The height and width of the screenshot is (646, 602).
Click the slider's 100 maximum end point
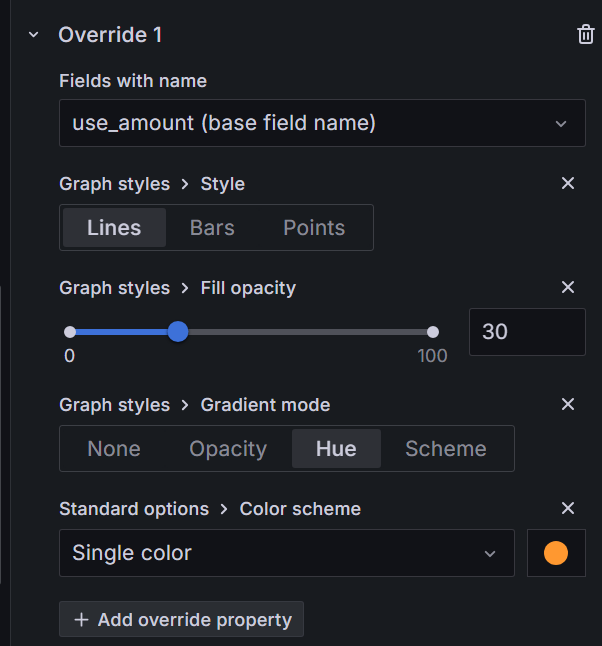pyautogui.click(x=432, y=332)
